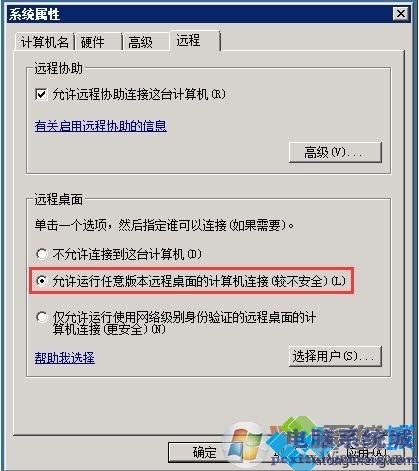Go to the 高级 tab
The image size is (419, 471).
tap(146, 42)
